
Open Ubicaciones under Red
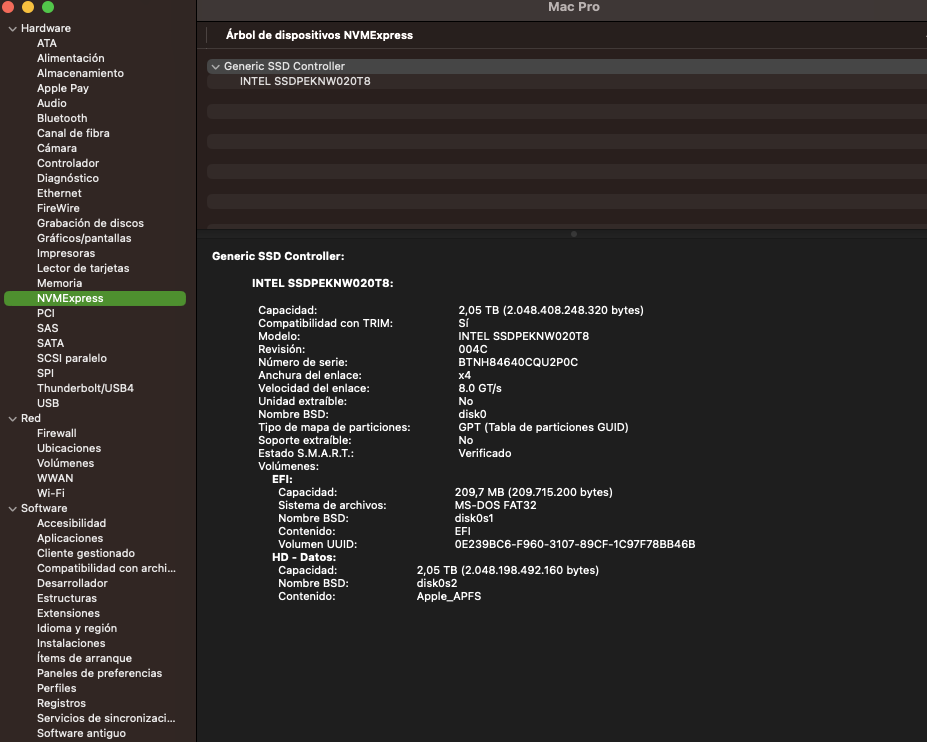click(x=69, y=448)
